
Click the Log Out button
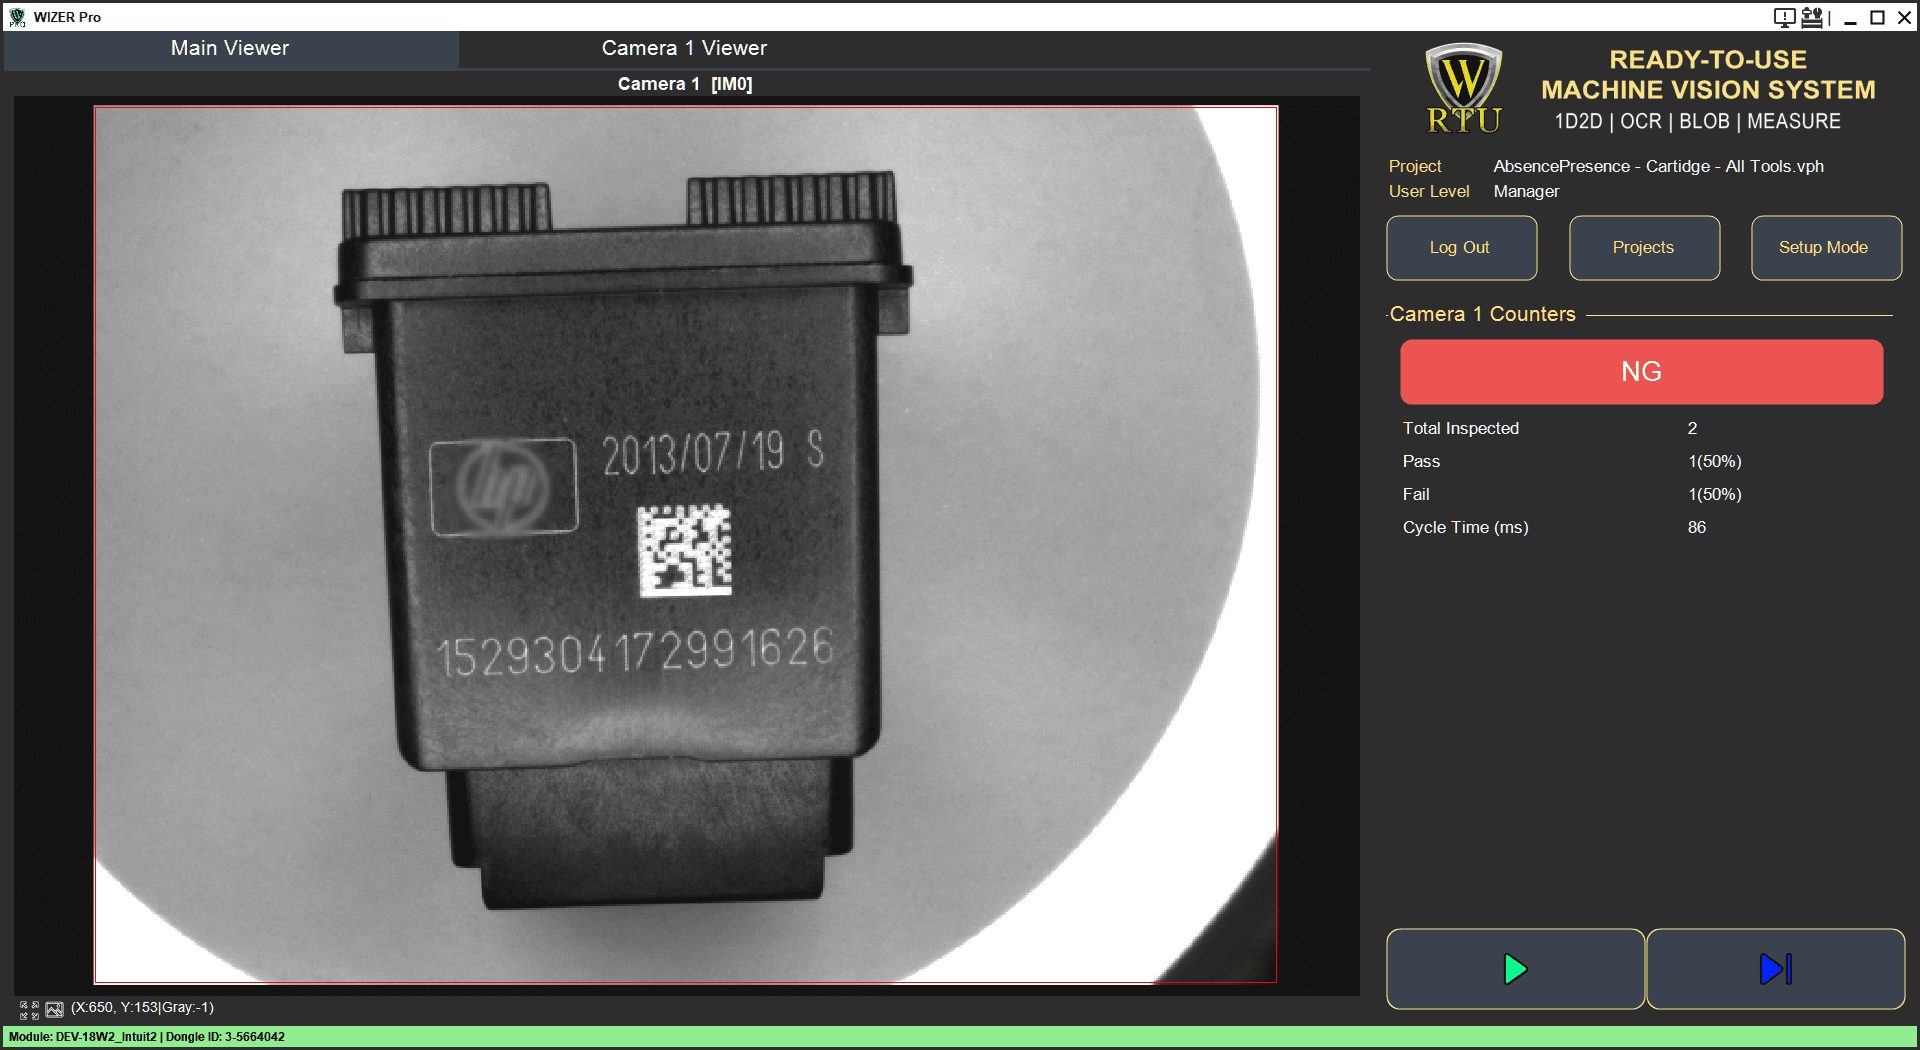(1461, 248)
